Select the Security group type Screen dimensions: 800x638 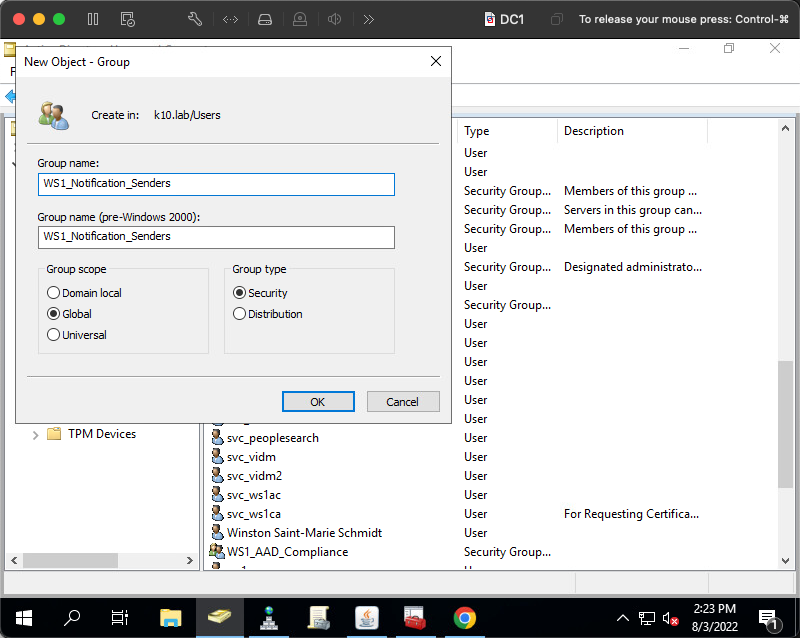pyautogui.click(x=239, y=293)
